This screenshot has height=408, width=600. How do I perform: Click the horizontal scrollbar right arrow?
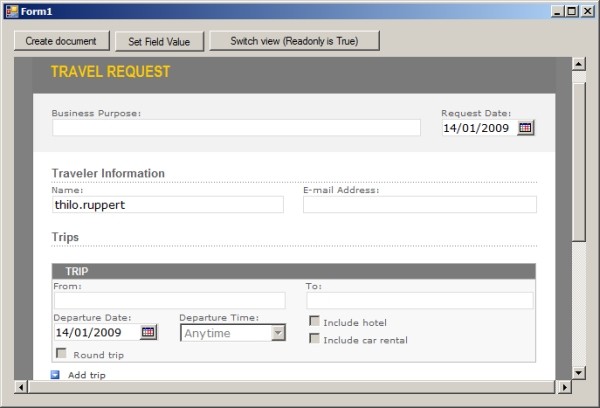564,387
